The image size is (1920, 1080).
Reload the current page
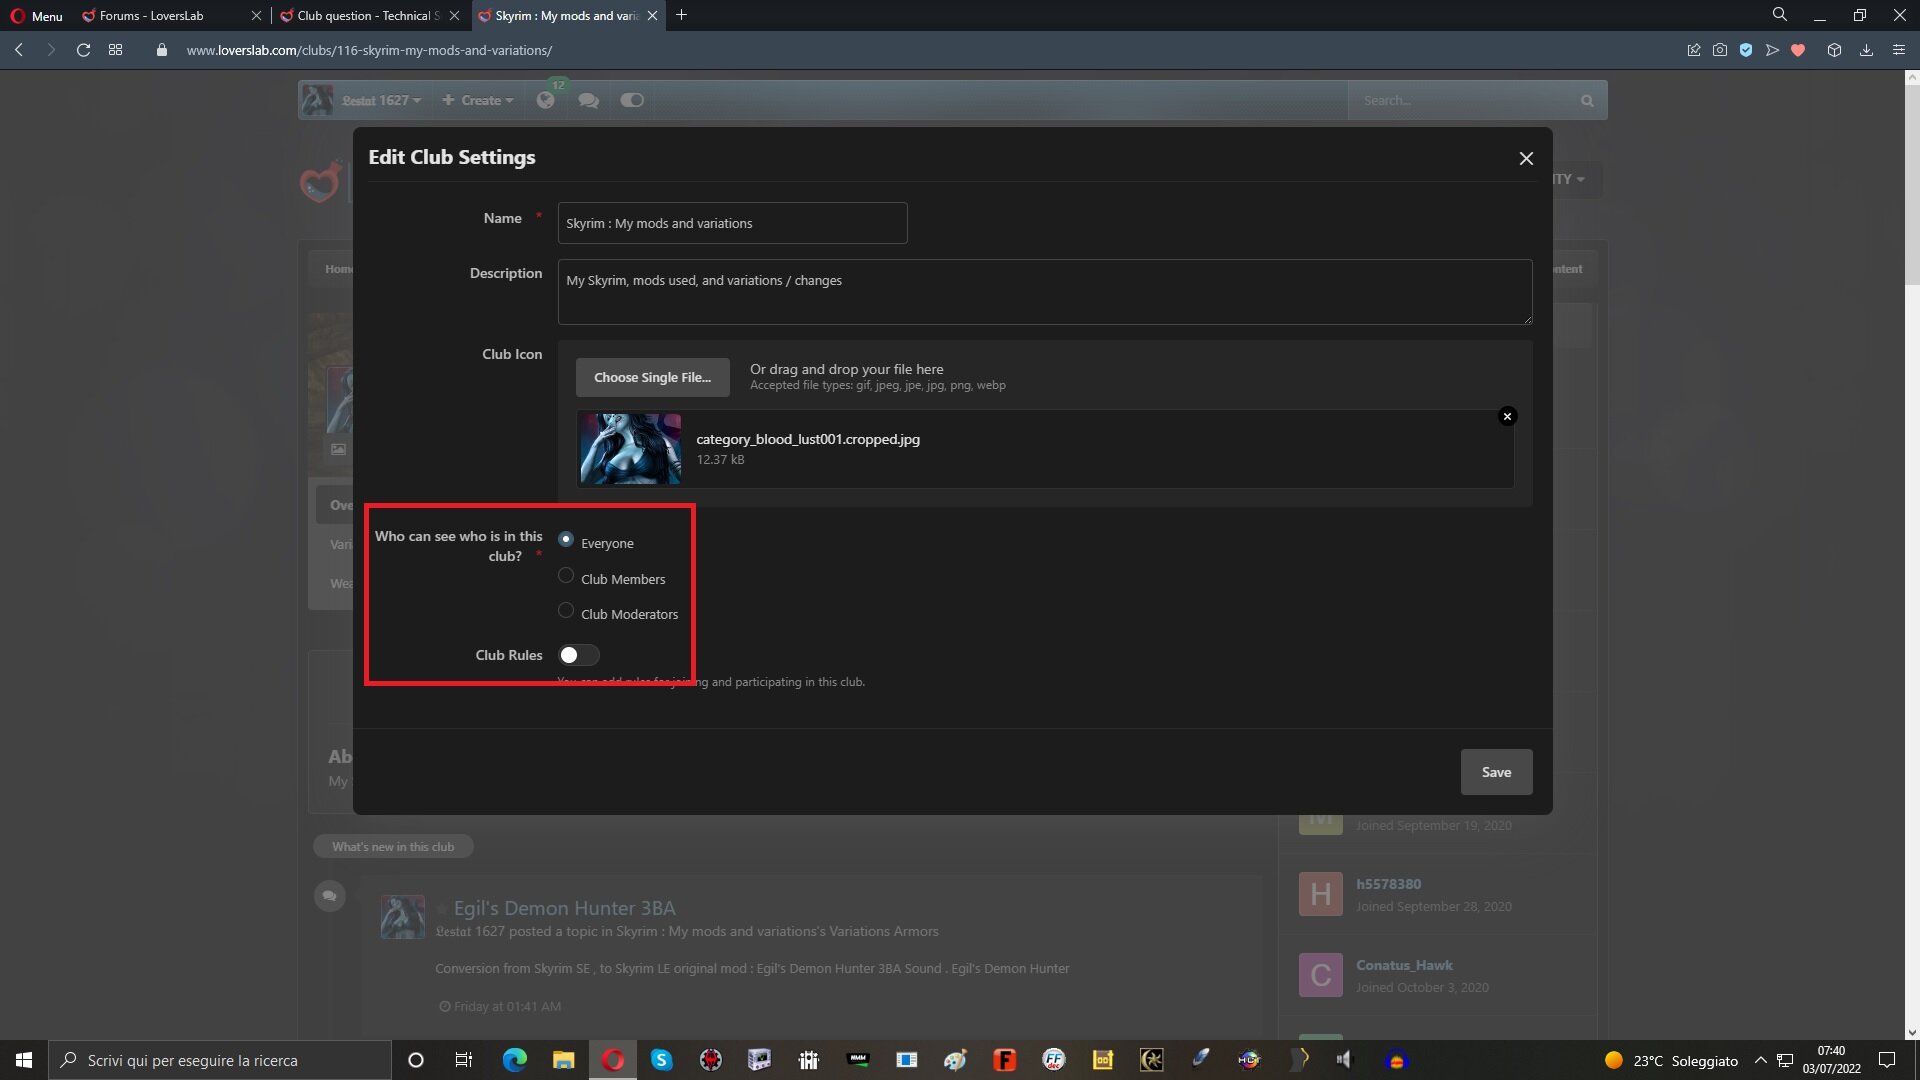[84, 50]
